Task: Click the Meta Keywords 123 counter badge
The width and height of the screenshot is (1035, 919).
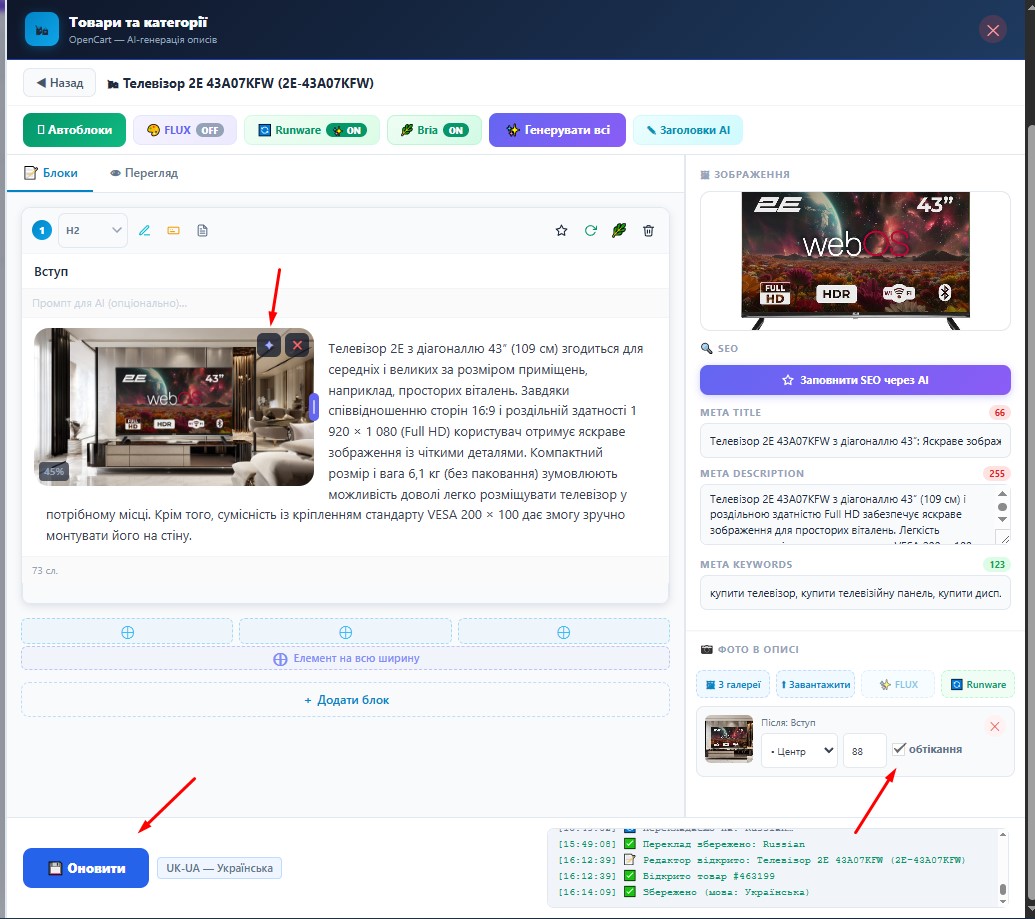Action: click(x=997, y=564)
